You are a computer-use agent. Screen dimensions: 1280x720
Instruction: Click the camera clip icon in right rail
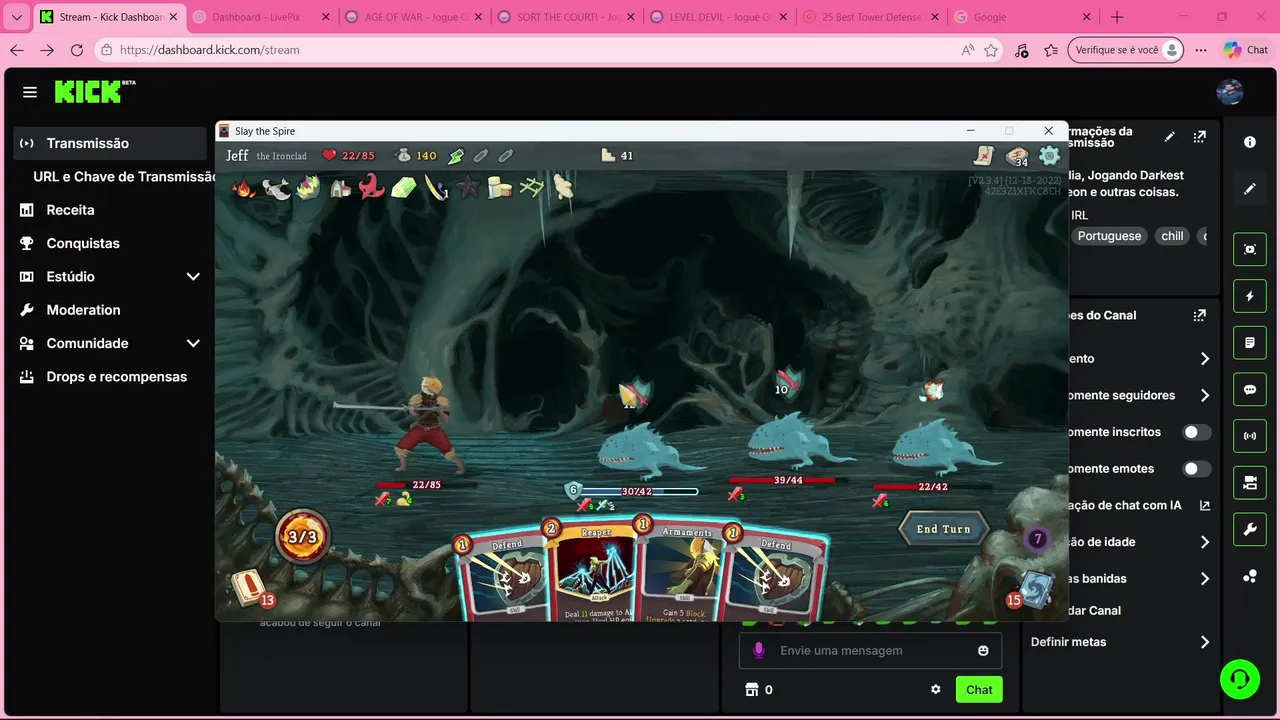[1250, 249]
